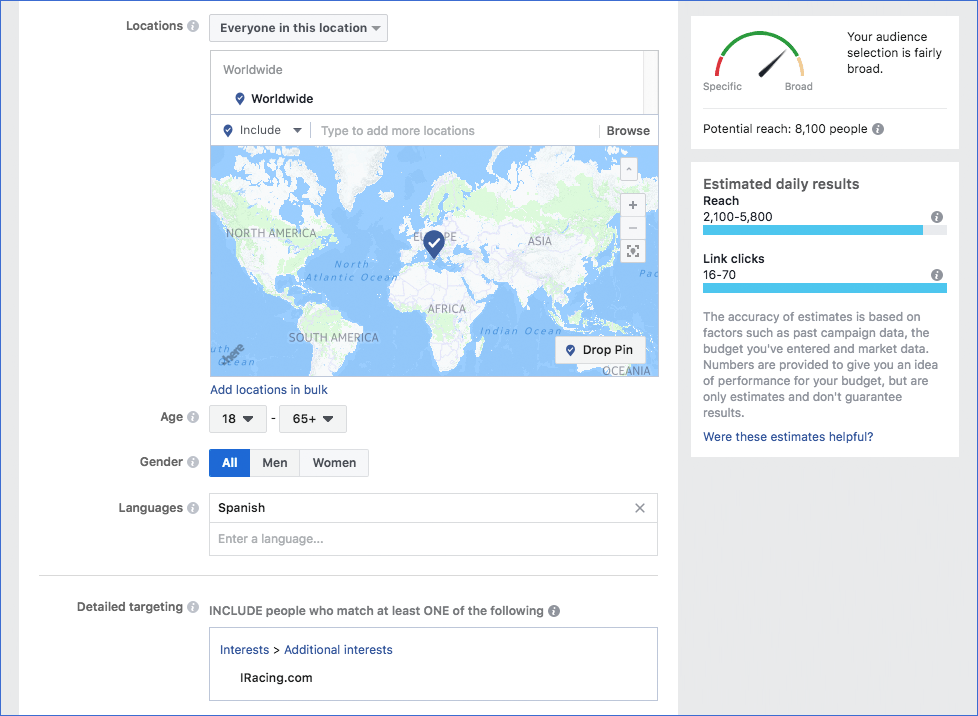
Task: Click the Add locations in bulk link
Action: coord(269,390)
